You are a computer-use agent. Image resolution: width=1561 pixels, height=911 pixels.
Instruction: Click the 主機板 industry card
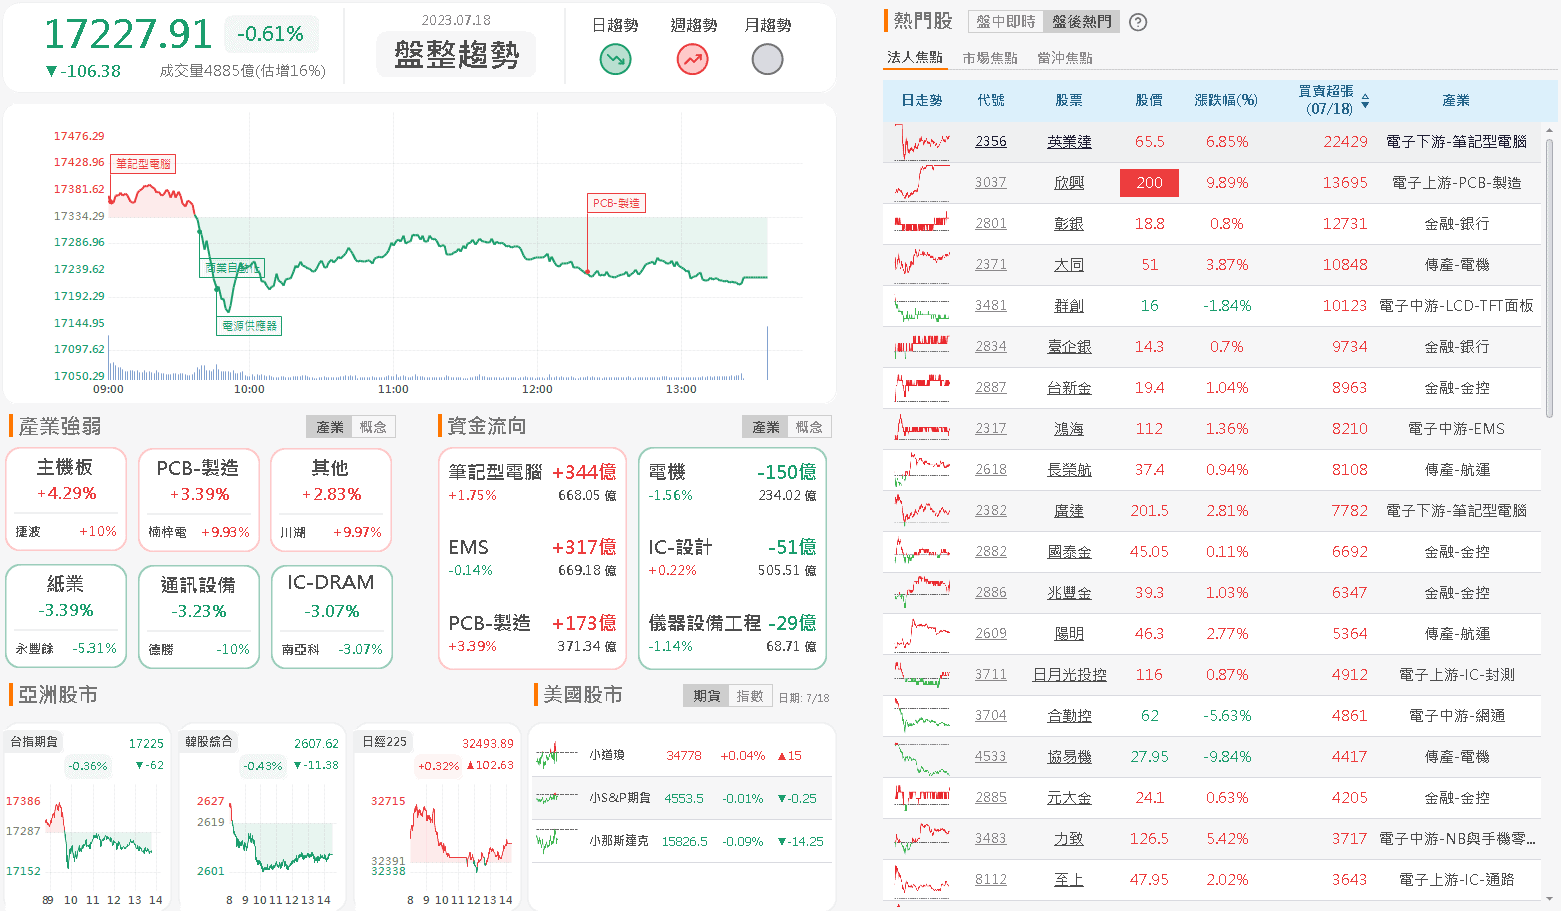coord(66,499)
